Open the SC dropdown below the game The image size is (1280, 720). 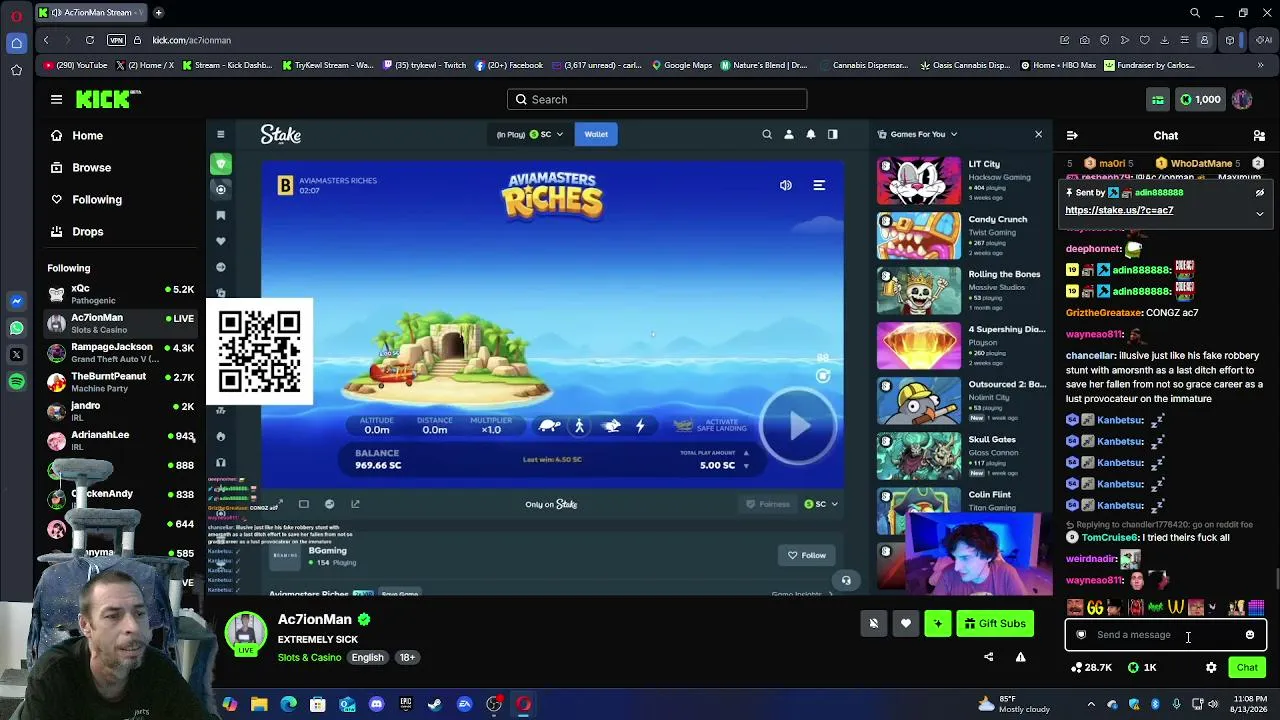[x=821, y=504]
